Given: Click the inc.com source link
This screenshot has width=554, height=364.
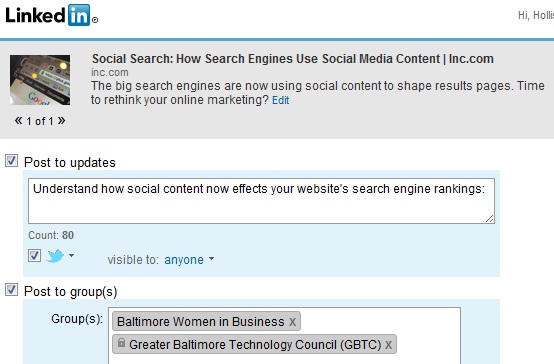Looking at the screenshot, I should click(110, 72).
